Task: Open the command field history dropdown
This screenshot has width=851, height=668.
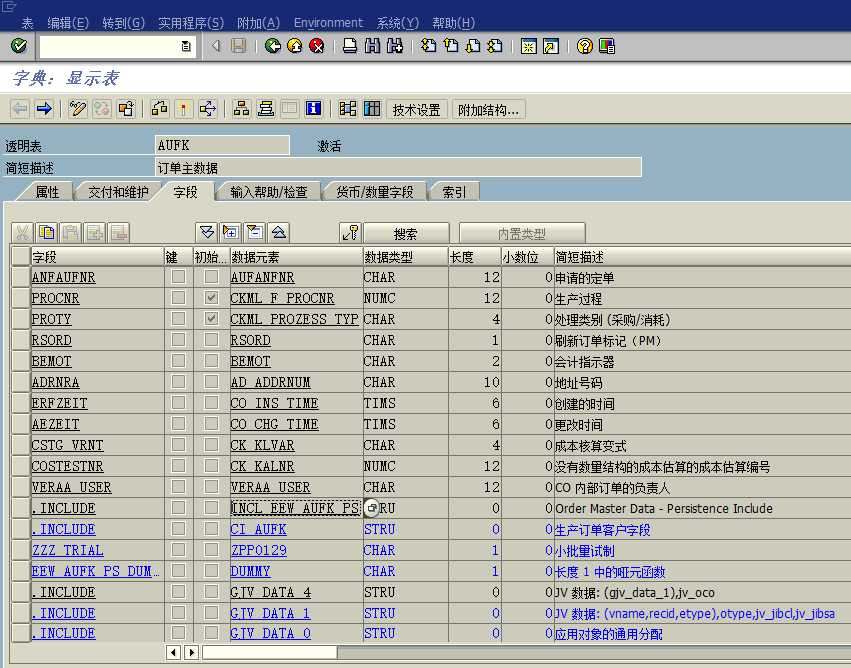Action: [186, 46]
